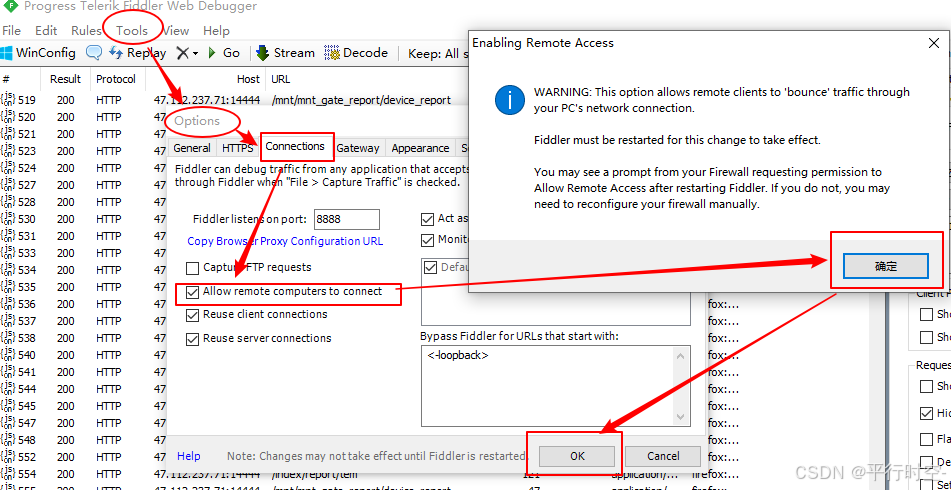Click the speech bubble comment icon
This screenshot has height=490, width=951.
pos(93,53)
